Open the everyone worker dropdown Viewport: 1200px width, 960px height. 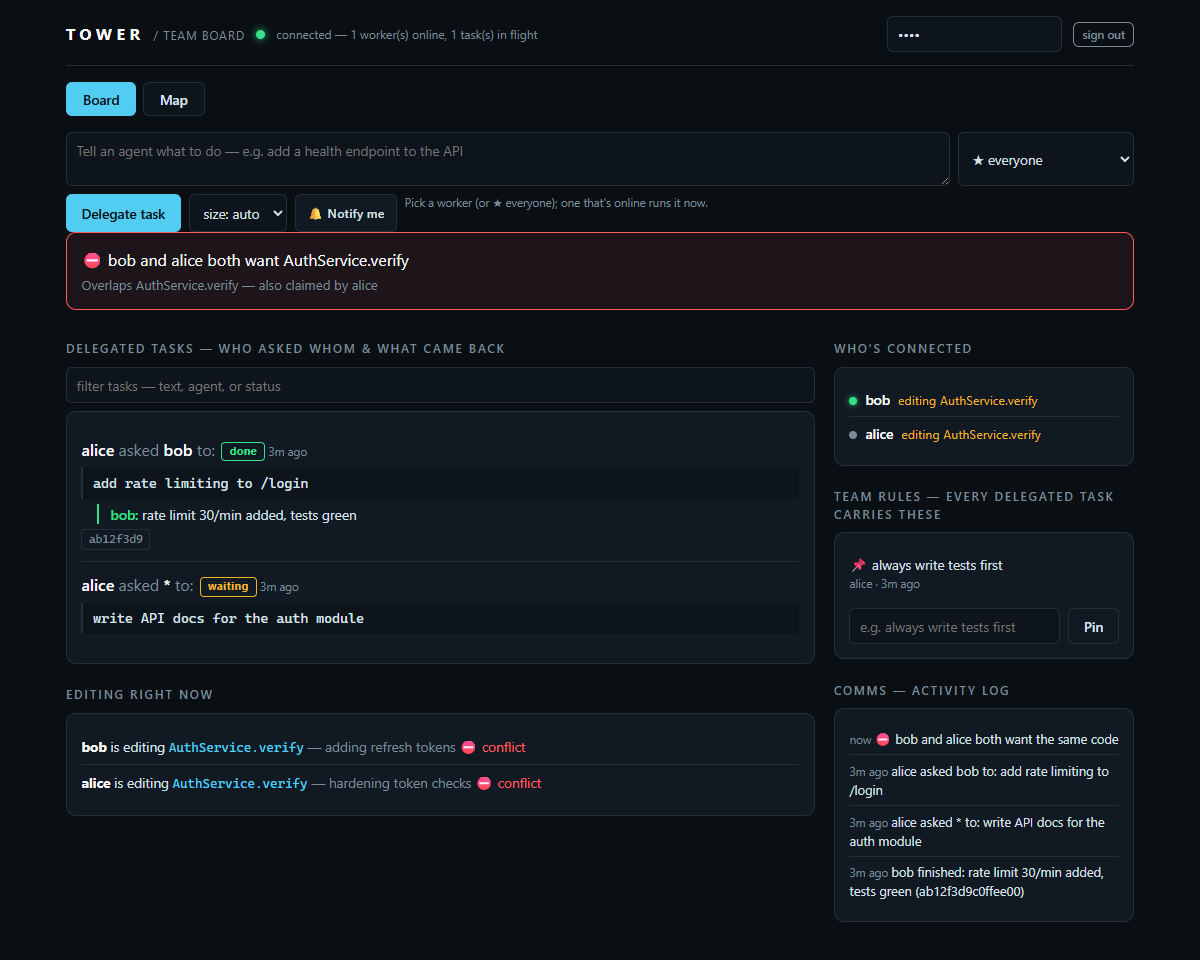point(1046,159)
